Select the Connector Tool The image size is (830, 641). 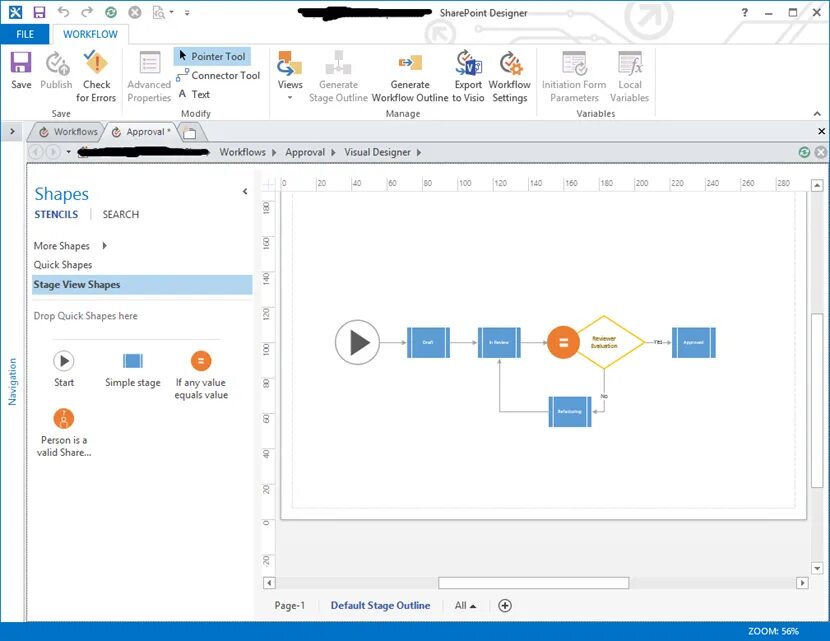[x=218, y=75]
